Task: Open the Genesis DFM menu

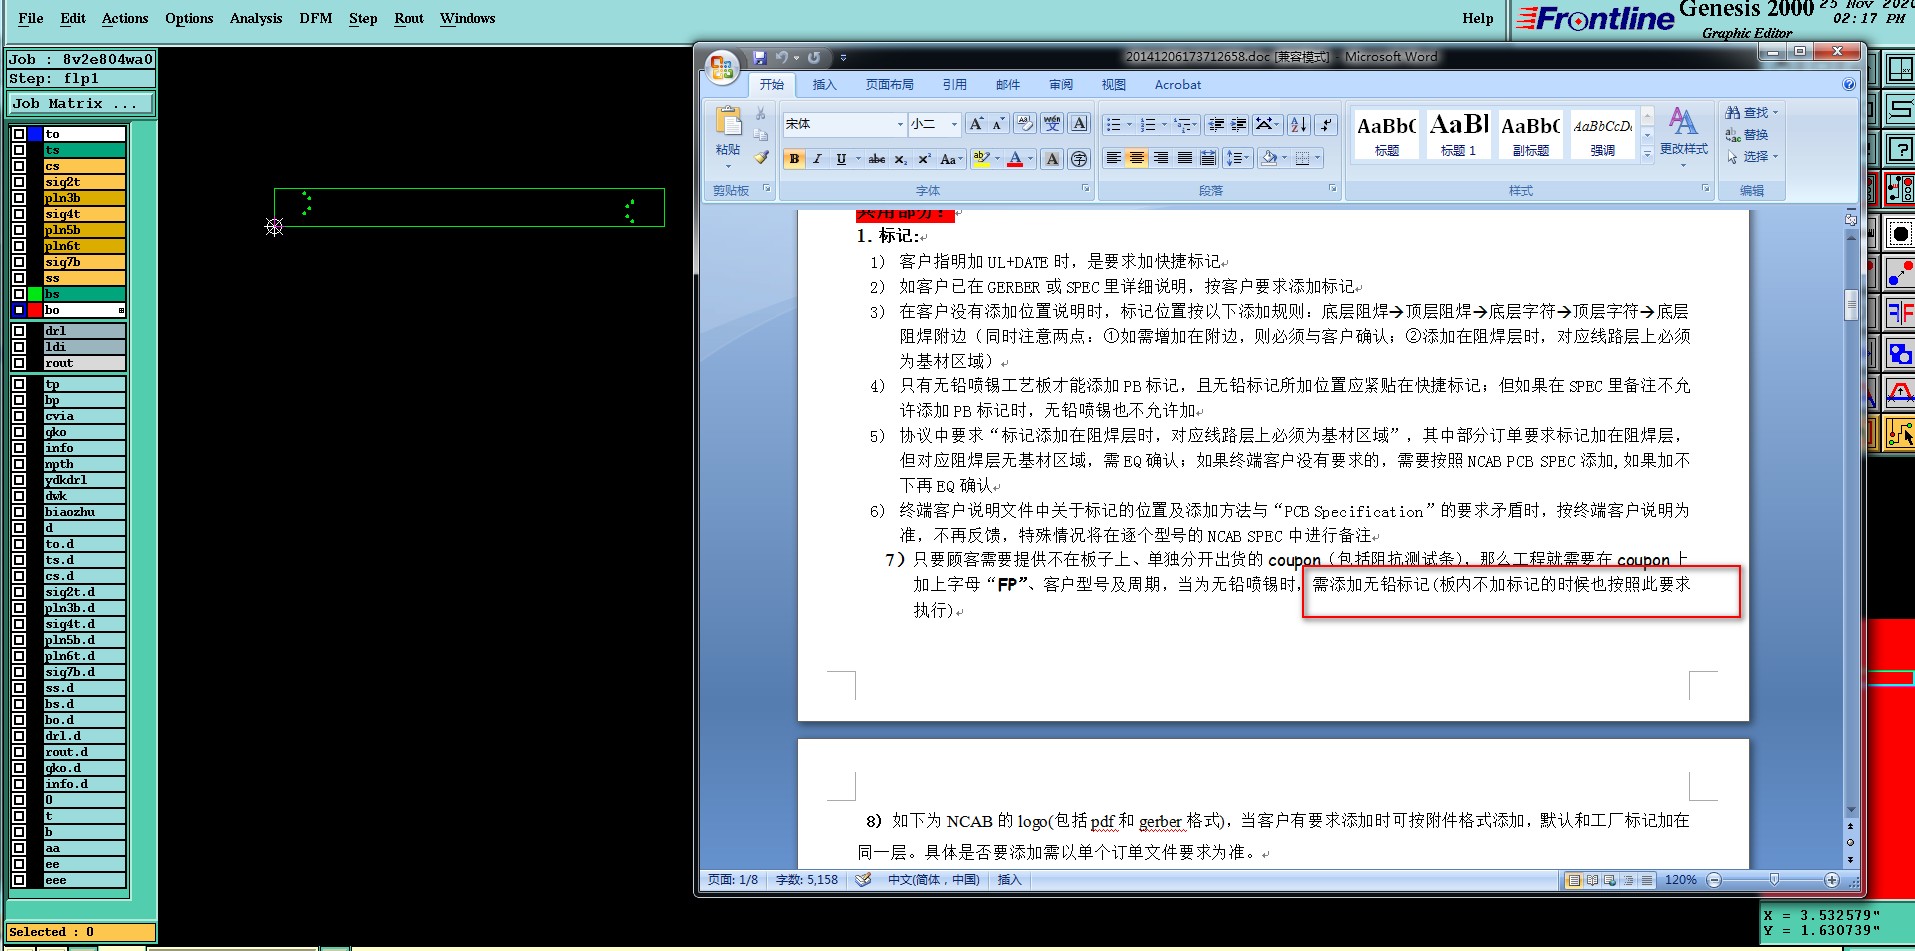Action: coord(316,18)
